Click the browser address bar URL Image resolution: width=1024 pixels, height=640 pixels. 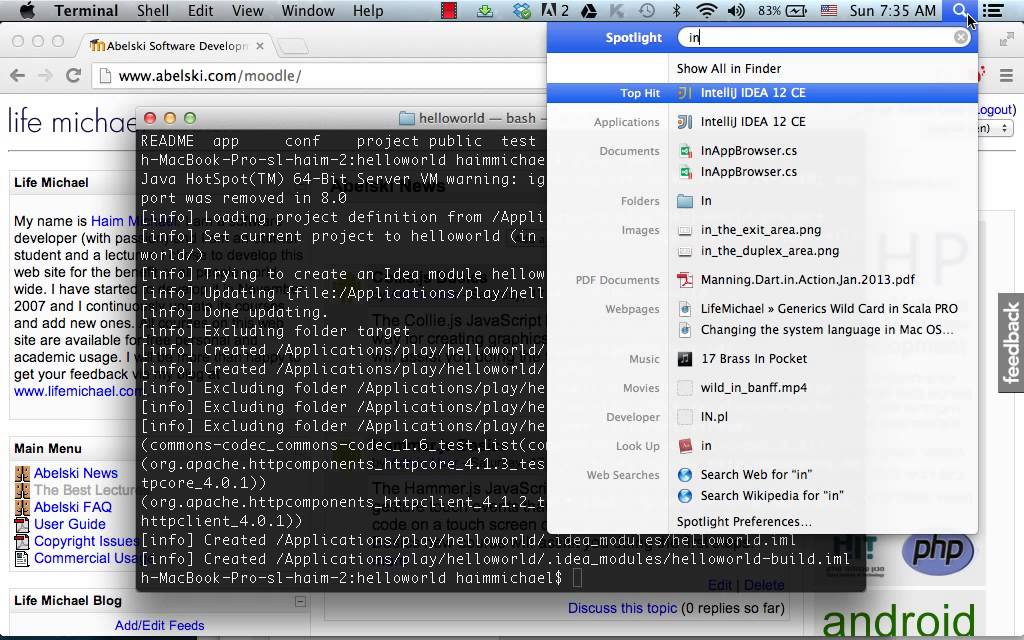tap(210, 76)
